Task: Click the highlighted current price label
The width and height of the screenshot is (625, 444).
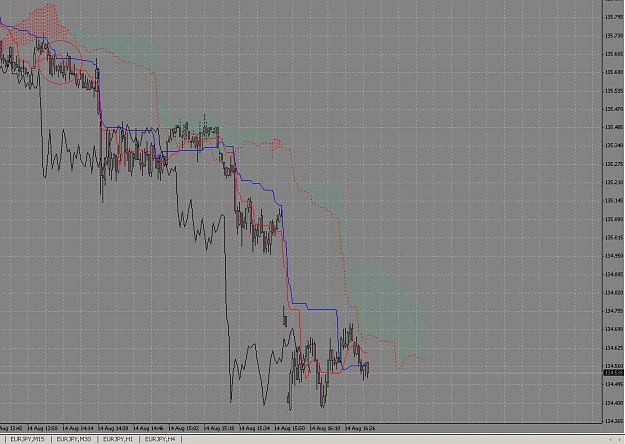Action: [614, 373]
